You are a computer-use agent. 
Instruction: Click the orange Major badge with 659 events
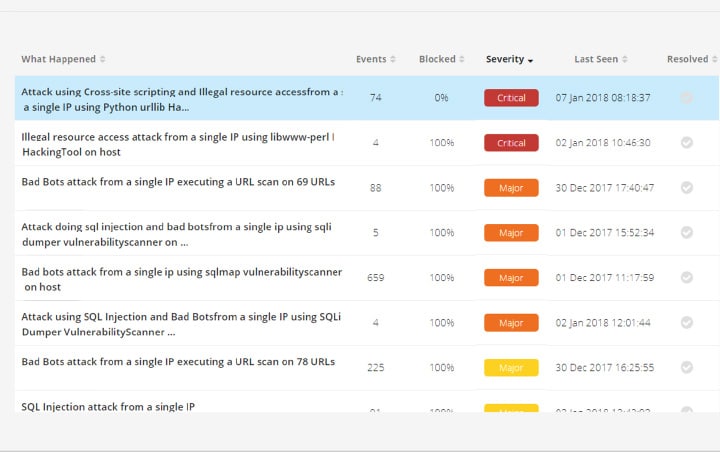coord(511,278)
